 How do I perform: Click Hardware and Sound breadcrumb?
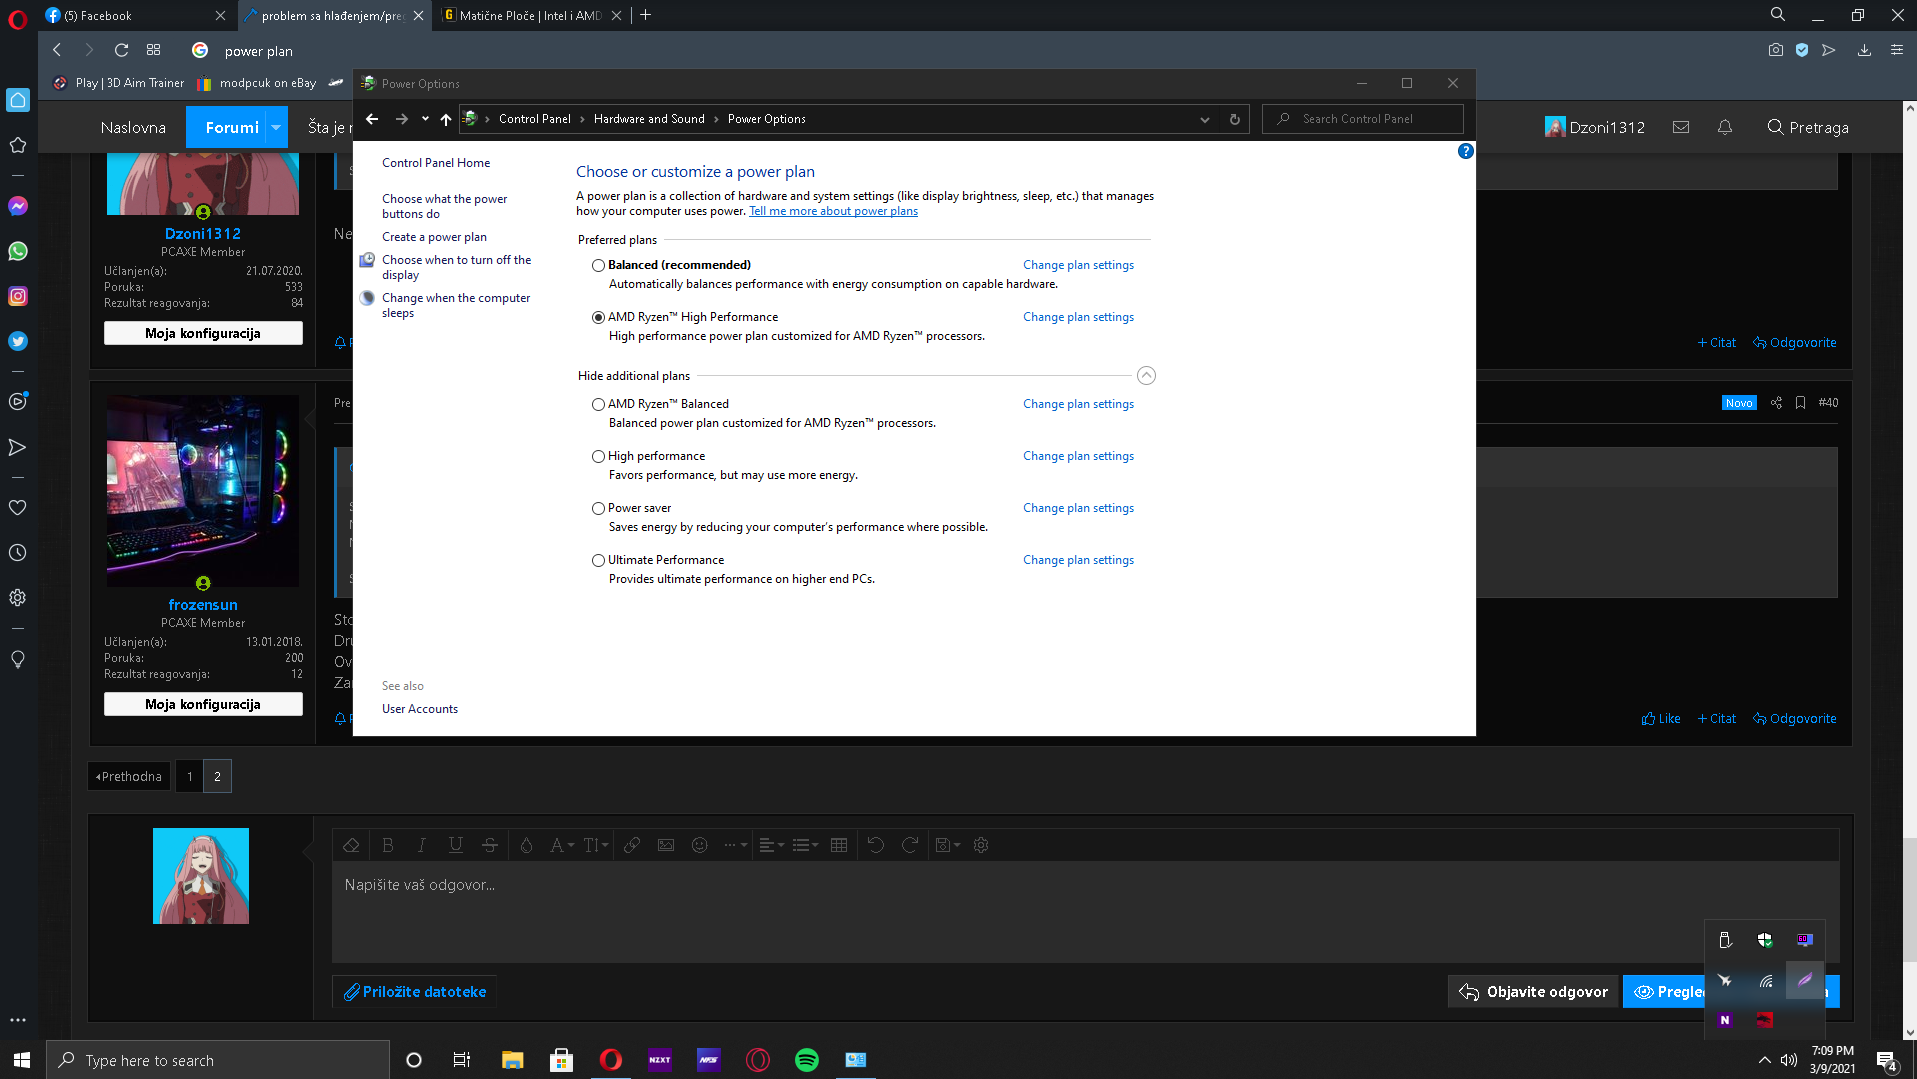pyautogui.click(x=649, y=119)
